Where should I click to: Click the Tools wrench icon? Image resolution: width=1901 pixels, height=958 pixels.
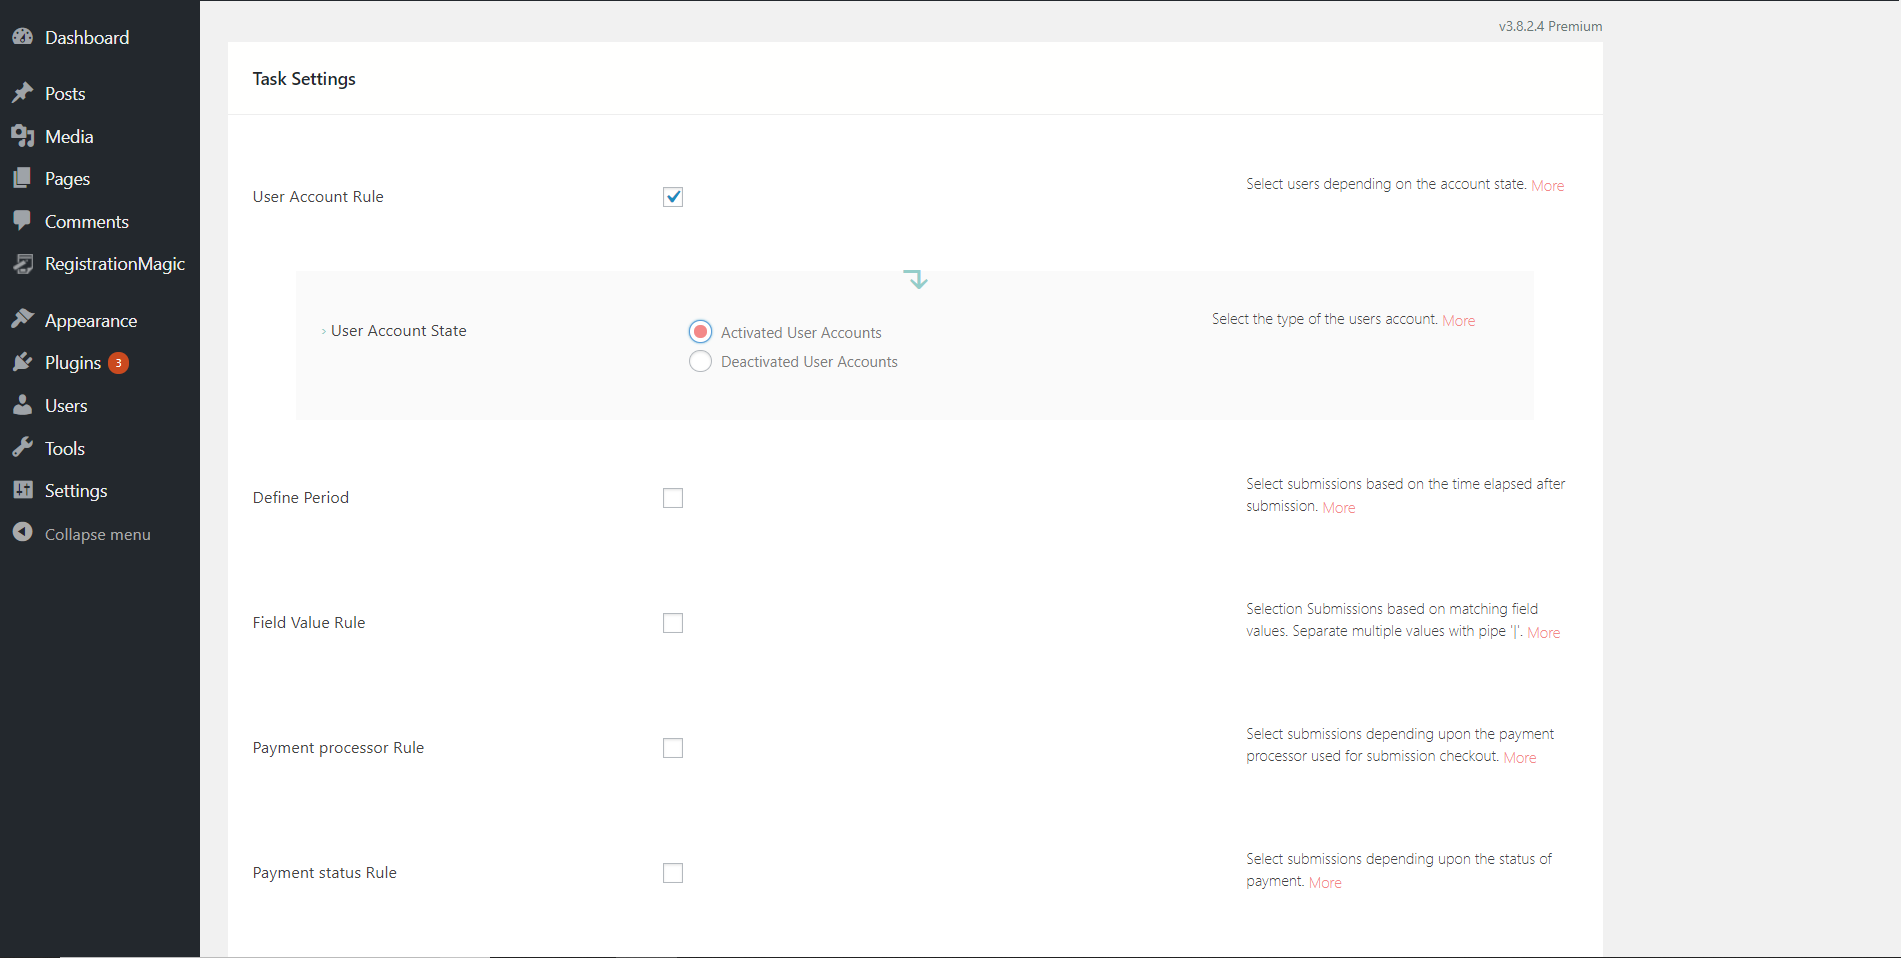pos(22,448)
